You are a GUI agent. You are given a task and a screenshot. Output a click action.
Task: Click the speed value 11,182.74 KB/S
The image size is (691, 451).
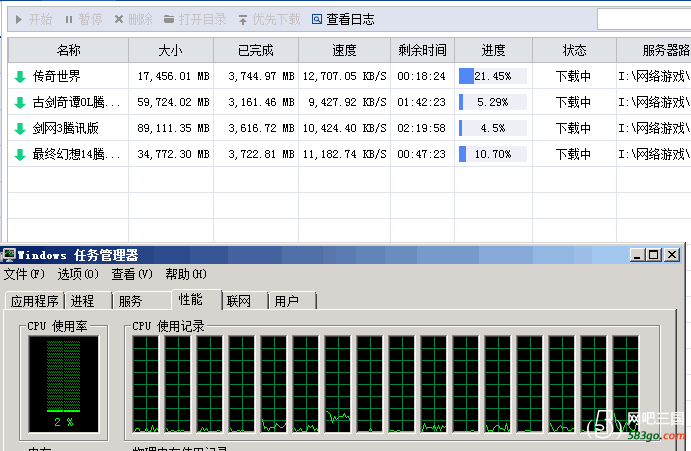(x=344, y=154)
